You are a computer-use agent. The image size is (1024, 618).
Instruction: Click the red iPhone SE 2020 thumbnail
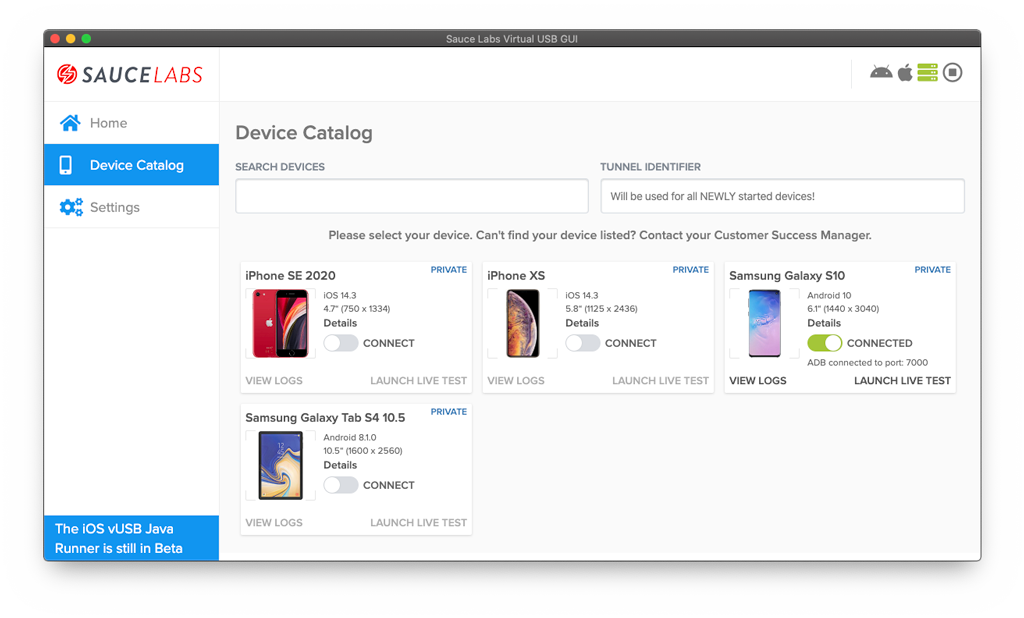[280, 323]
